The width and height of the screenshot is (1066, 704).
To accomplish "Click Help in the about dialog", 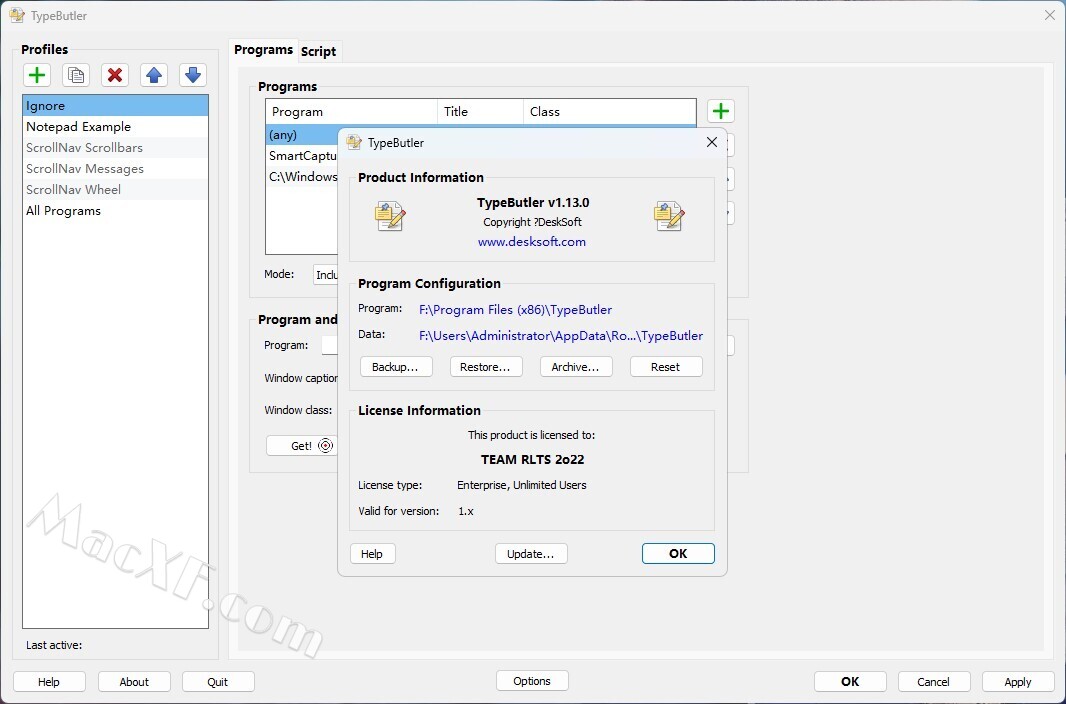I will point(373,554).
